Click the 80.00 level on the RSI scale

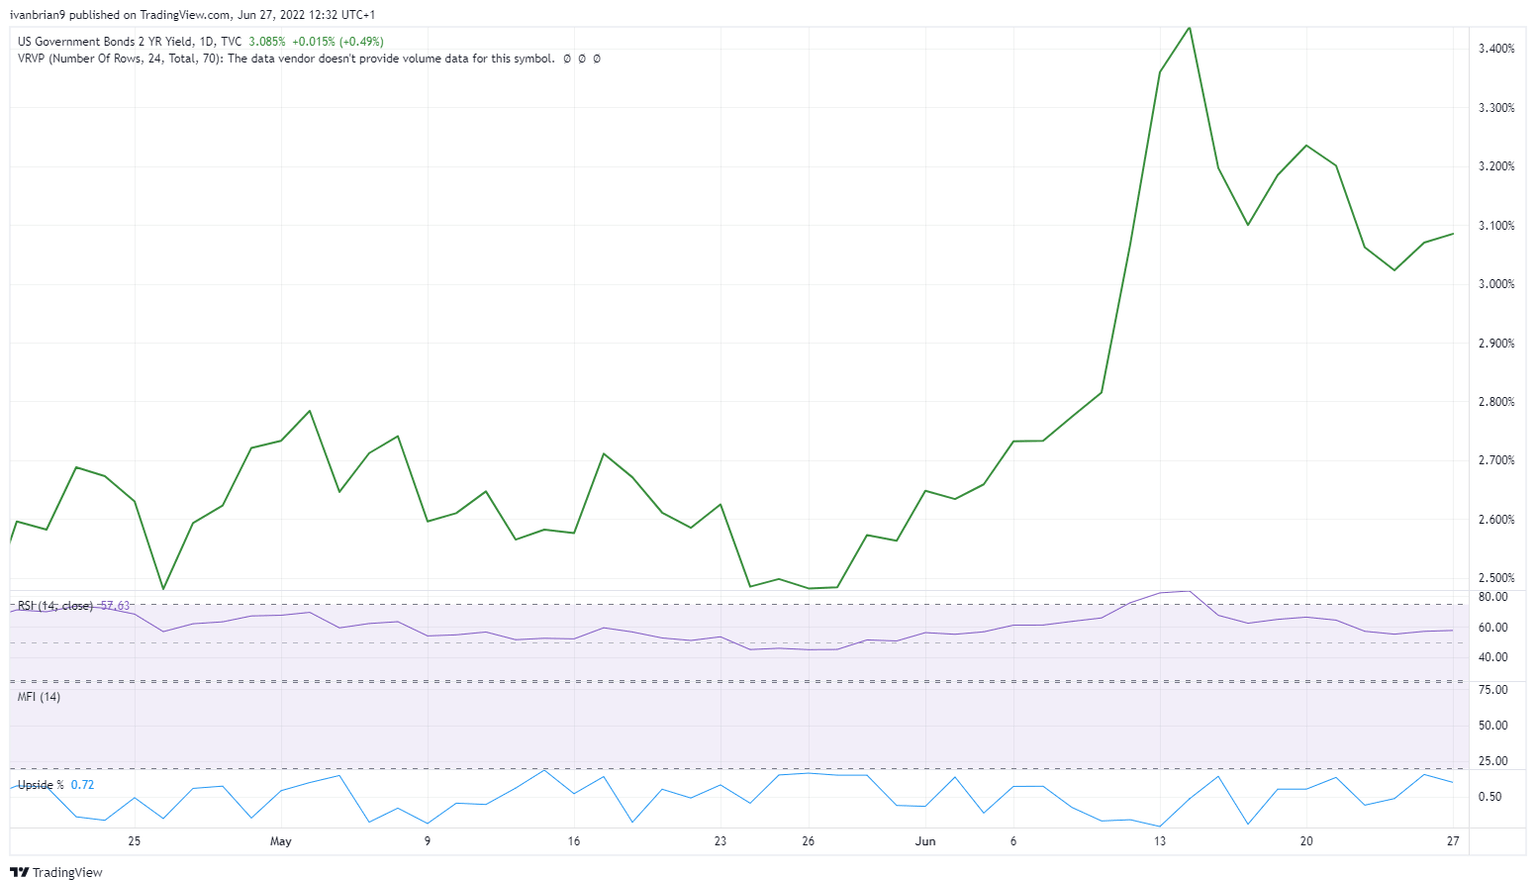(1494, 598)
